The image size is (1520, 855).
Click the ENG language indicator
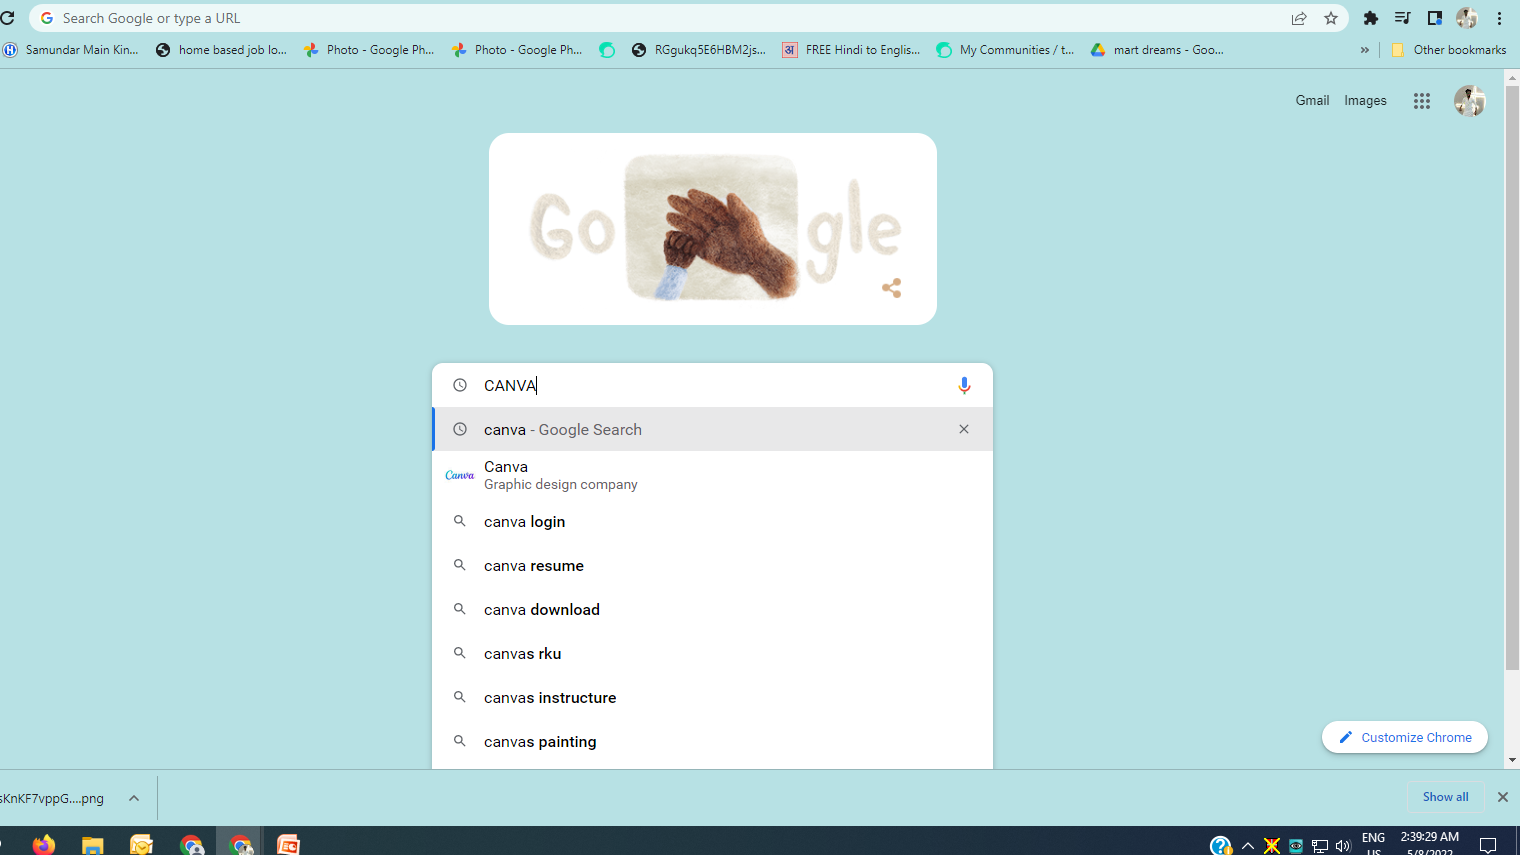tap(1374, 838)
